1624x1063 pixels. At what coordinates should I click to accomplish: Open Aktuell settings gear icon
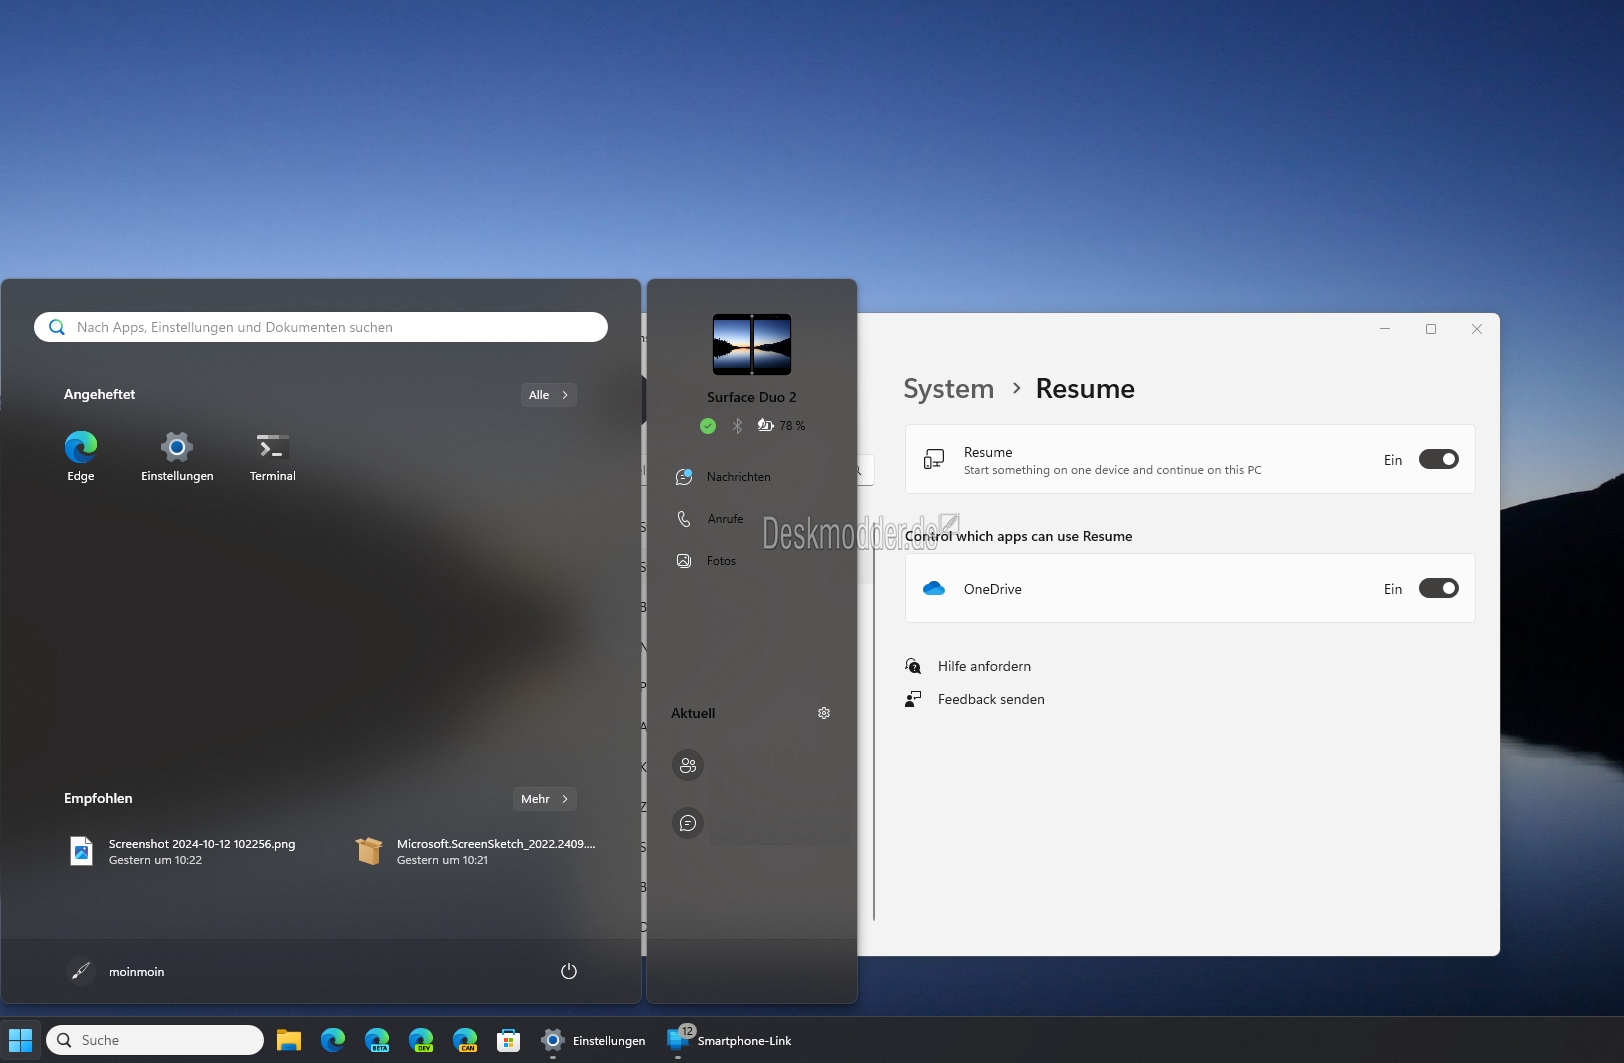824,713
